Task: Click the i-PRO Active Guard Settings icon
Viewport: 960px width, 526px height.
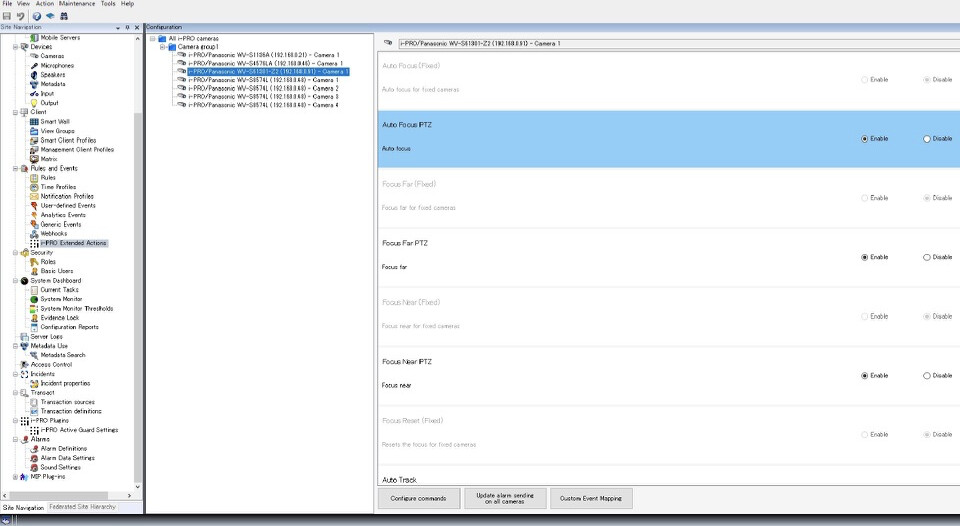Action: click(34, 430)
